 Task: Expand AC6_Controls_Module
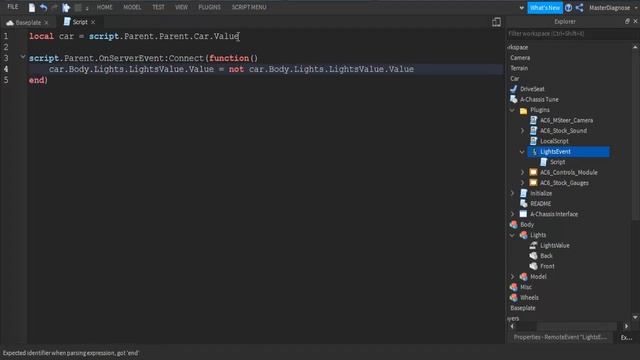point(522,172)
